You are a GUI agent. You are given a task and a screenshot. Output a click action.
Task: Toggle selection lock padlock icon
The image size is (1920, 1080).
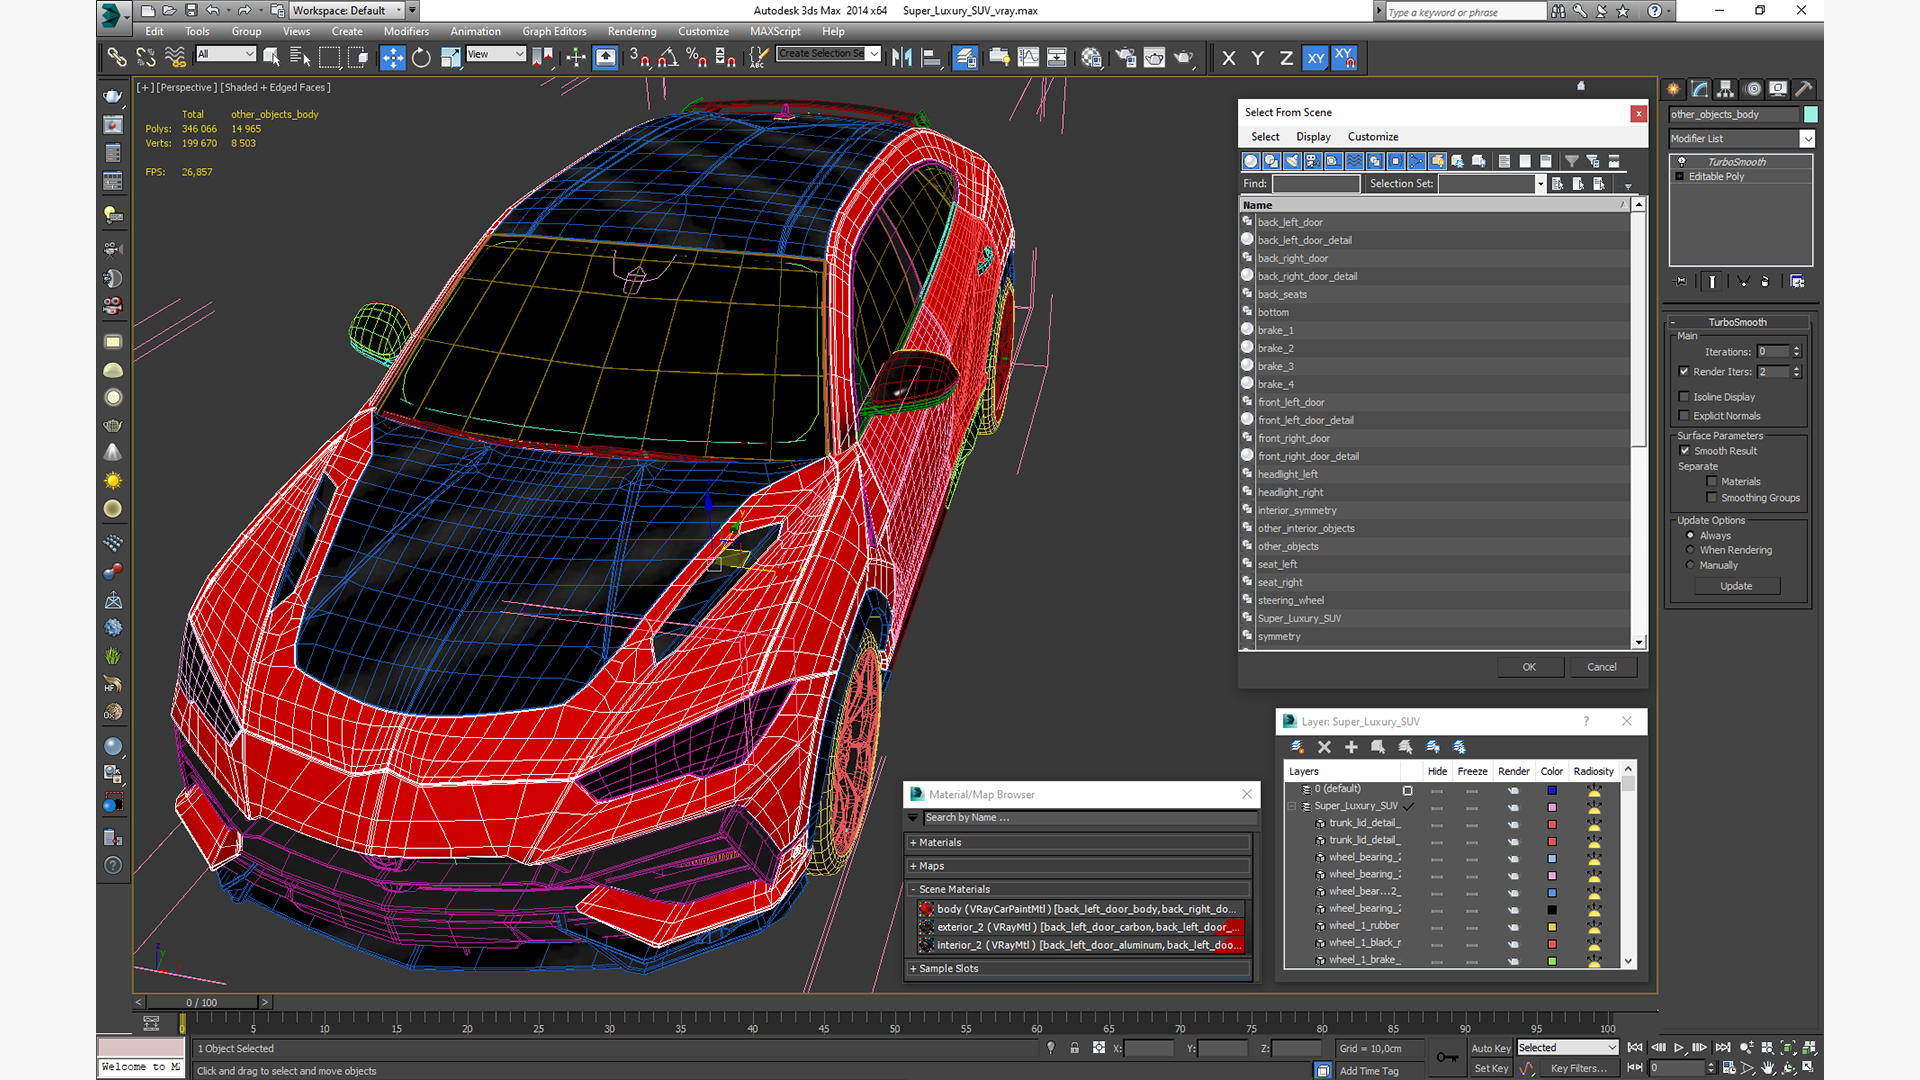(x=1074, y=1048)
